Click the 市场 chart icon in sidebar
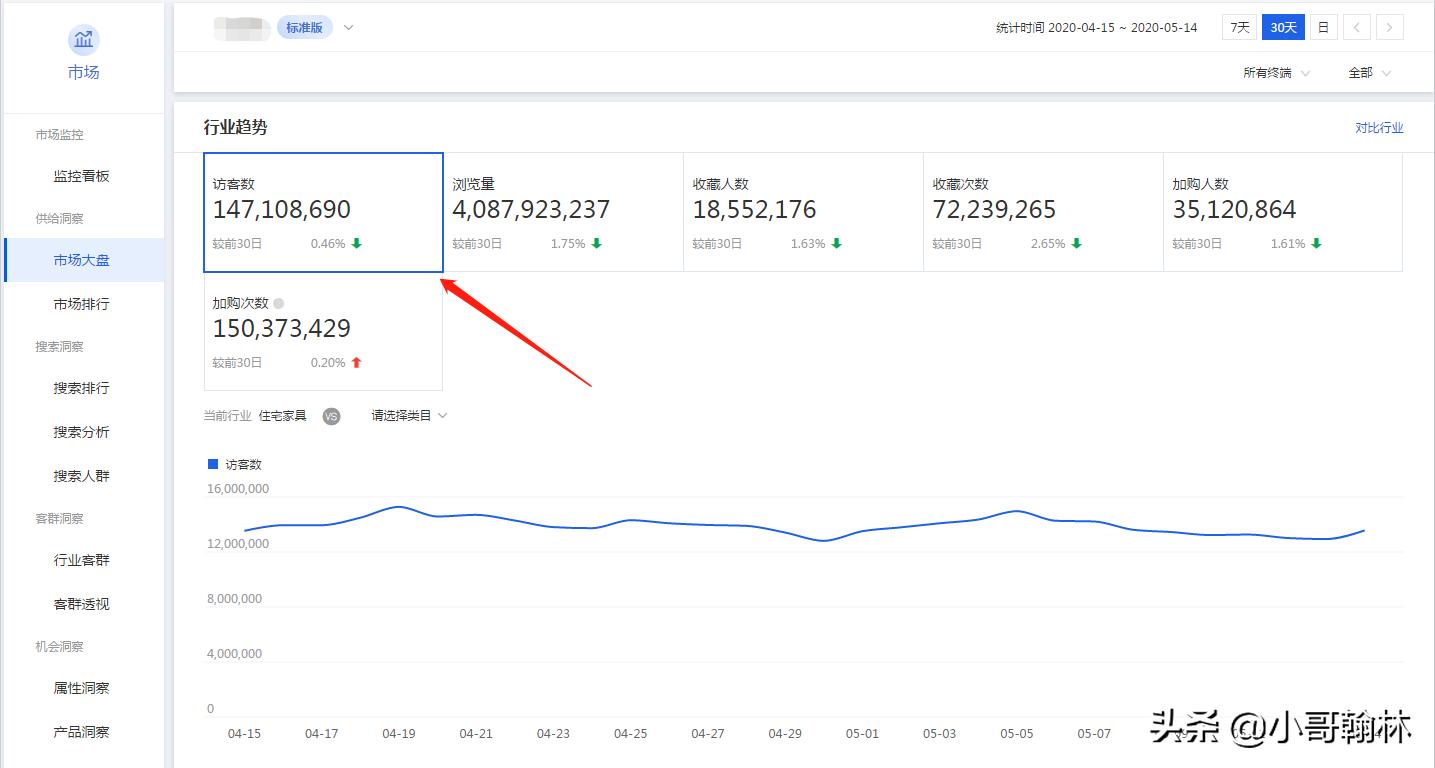 point(84,40)
